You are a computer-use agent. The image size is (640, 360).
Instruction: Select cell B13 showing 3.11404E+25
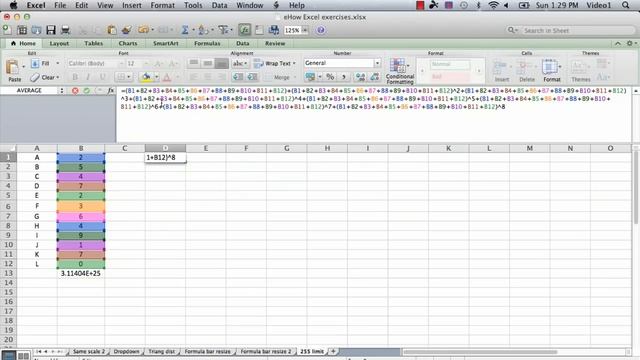81,273
